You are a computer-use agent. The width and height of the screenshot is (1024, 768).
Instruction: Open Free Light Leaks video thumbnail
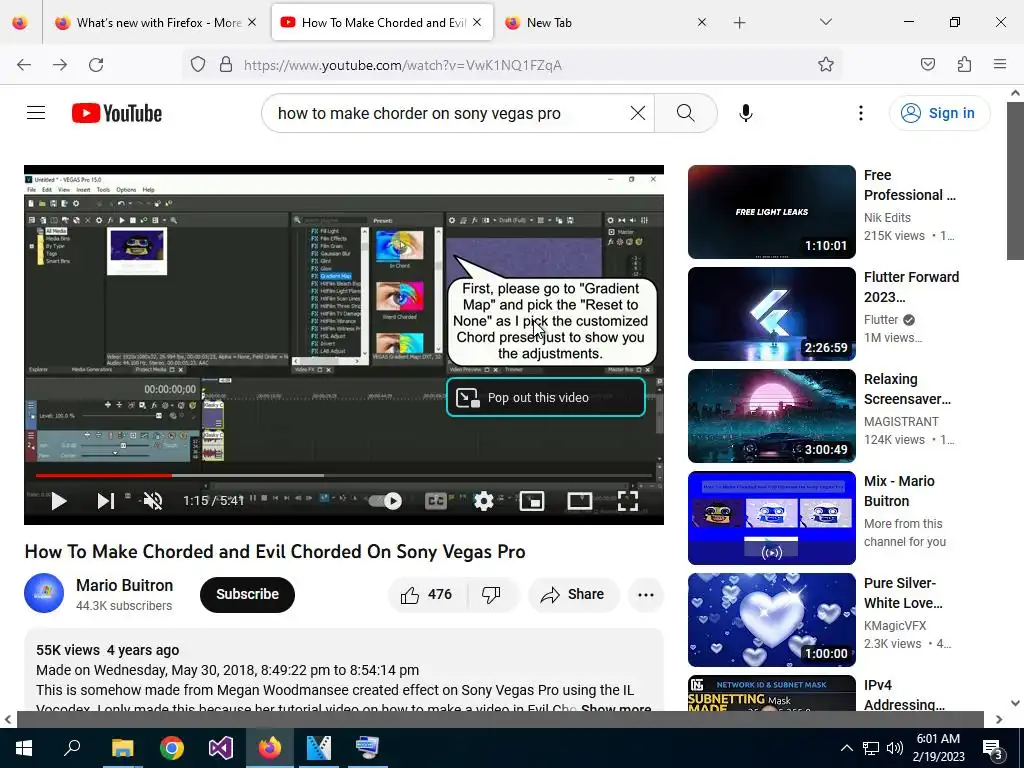772,212
